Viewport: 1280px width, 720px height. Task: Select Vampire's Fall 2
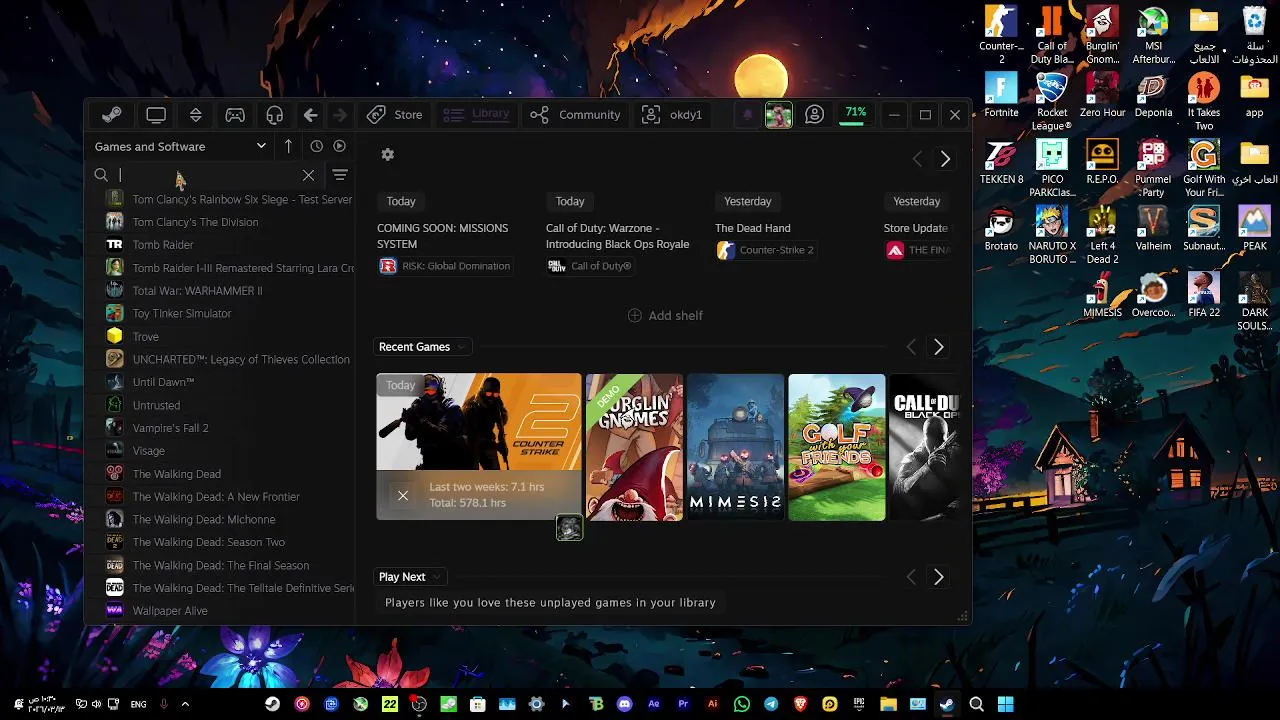[170, 428]
